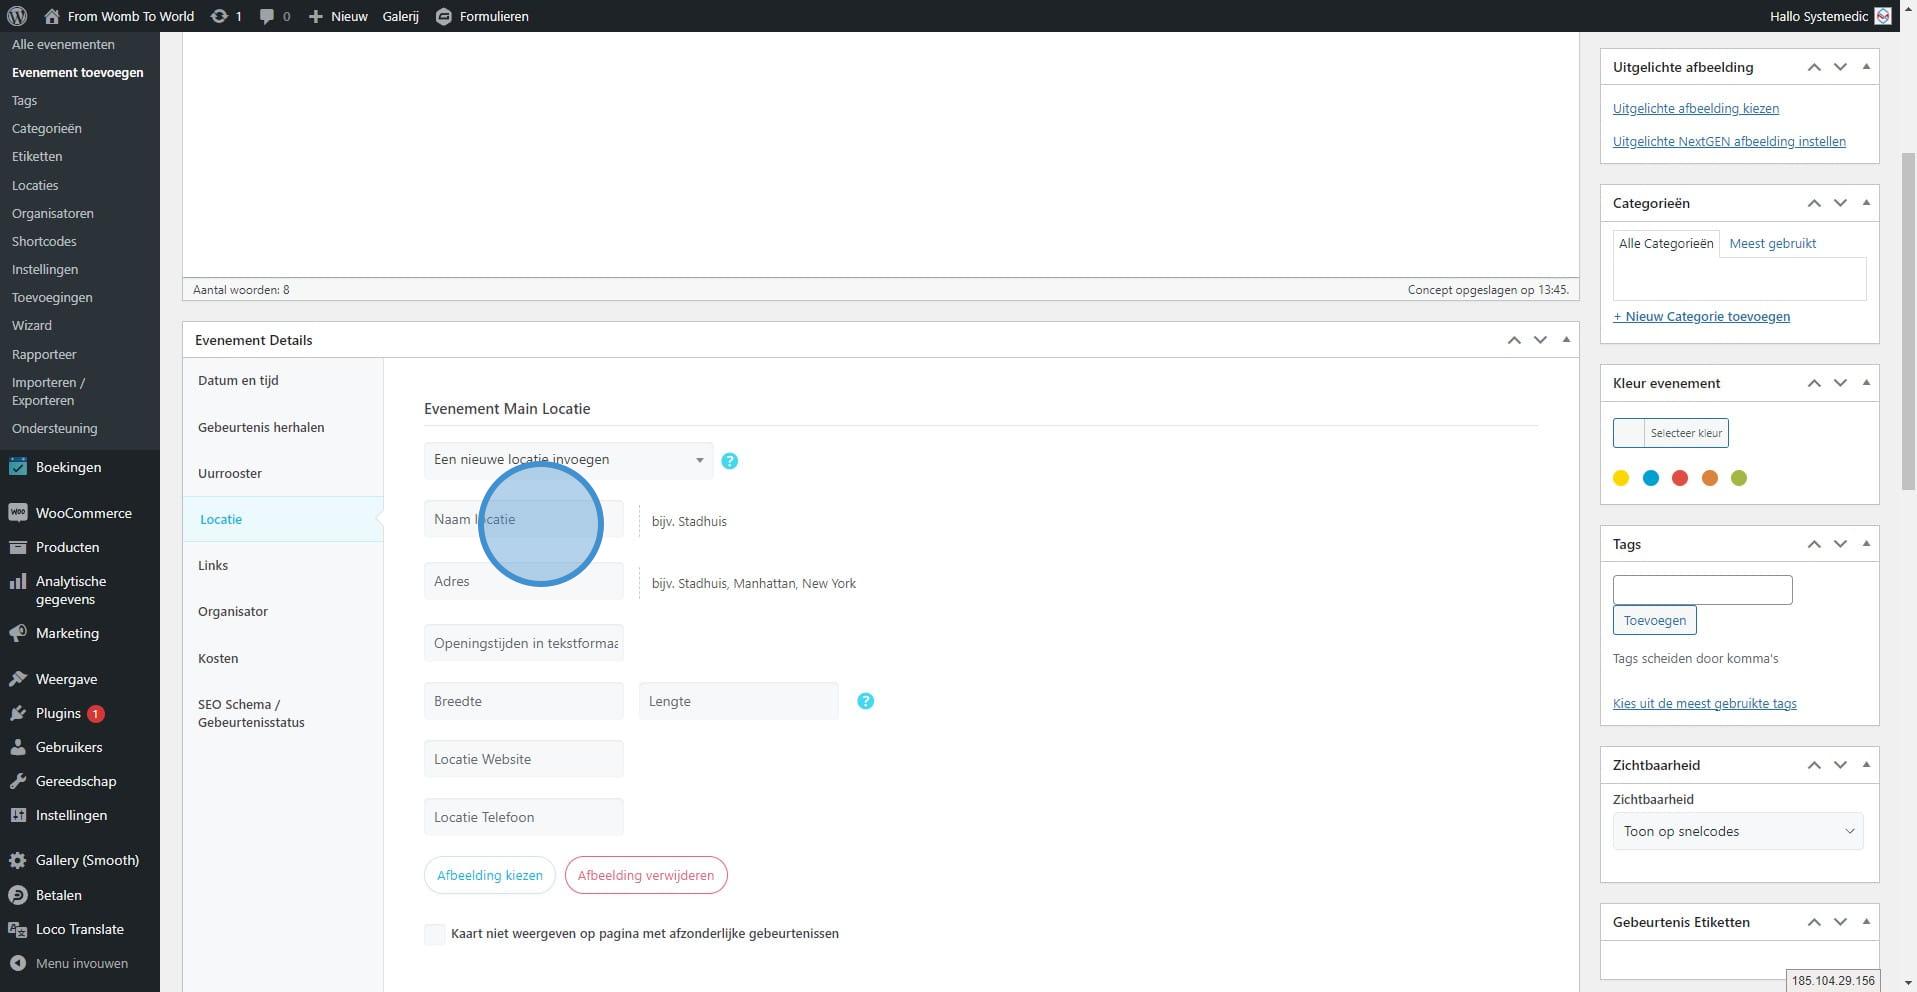Open the Zichtbaarheid 'Toon op snelcodes' dropdown
The height and width of the screenshot is (992, 1917).
(1737, 831)
